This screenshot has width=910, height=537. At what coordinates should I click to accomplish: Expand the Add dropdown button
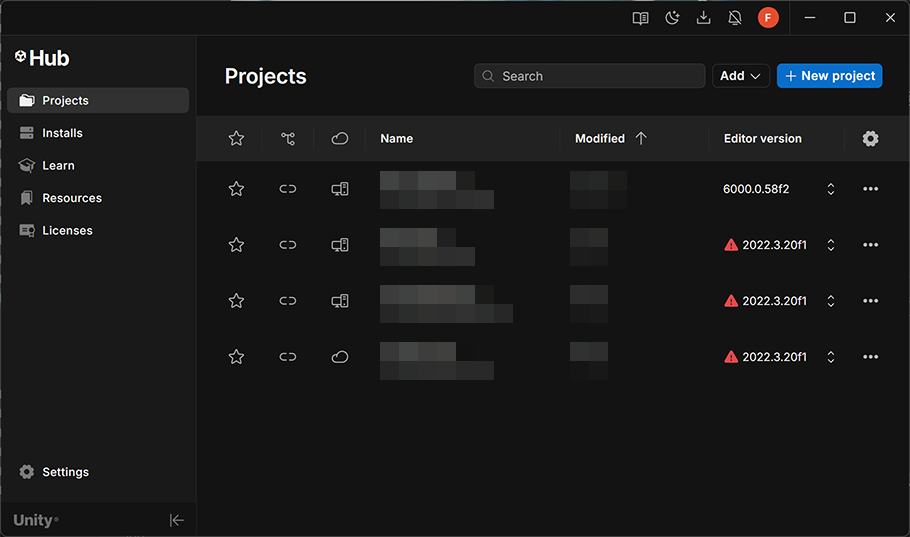click(x=741, y=76)
